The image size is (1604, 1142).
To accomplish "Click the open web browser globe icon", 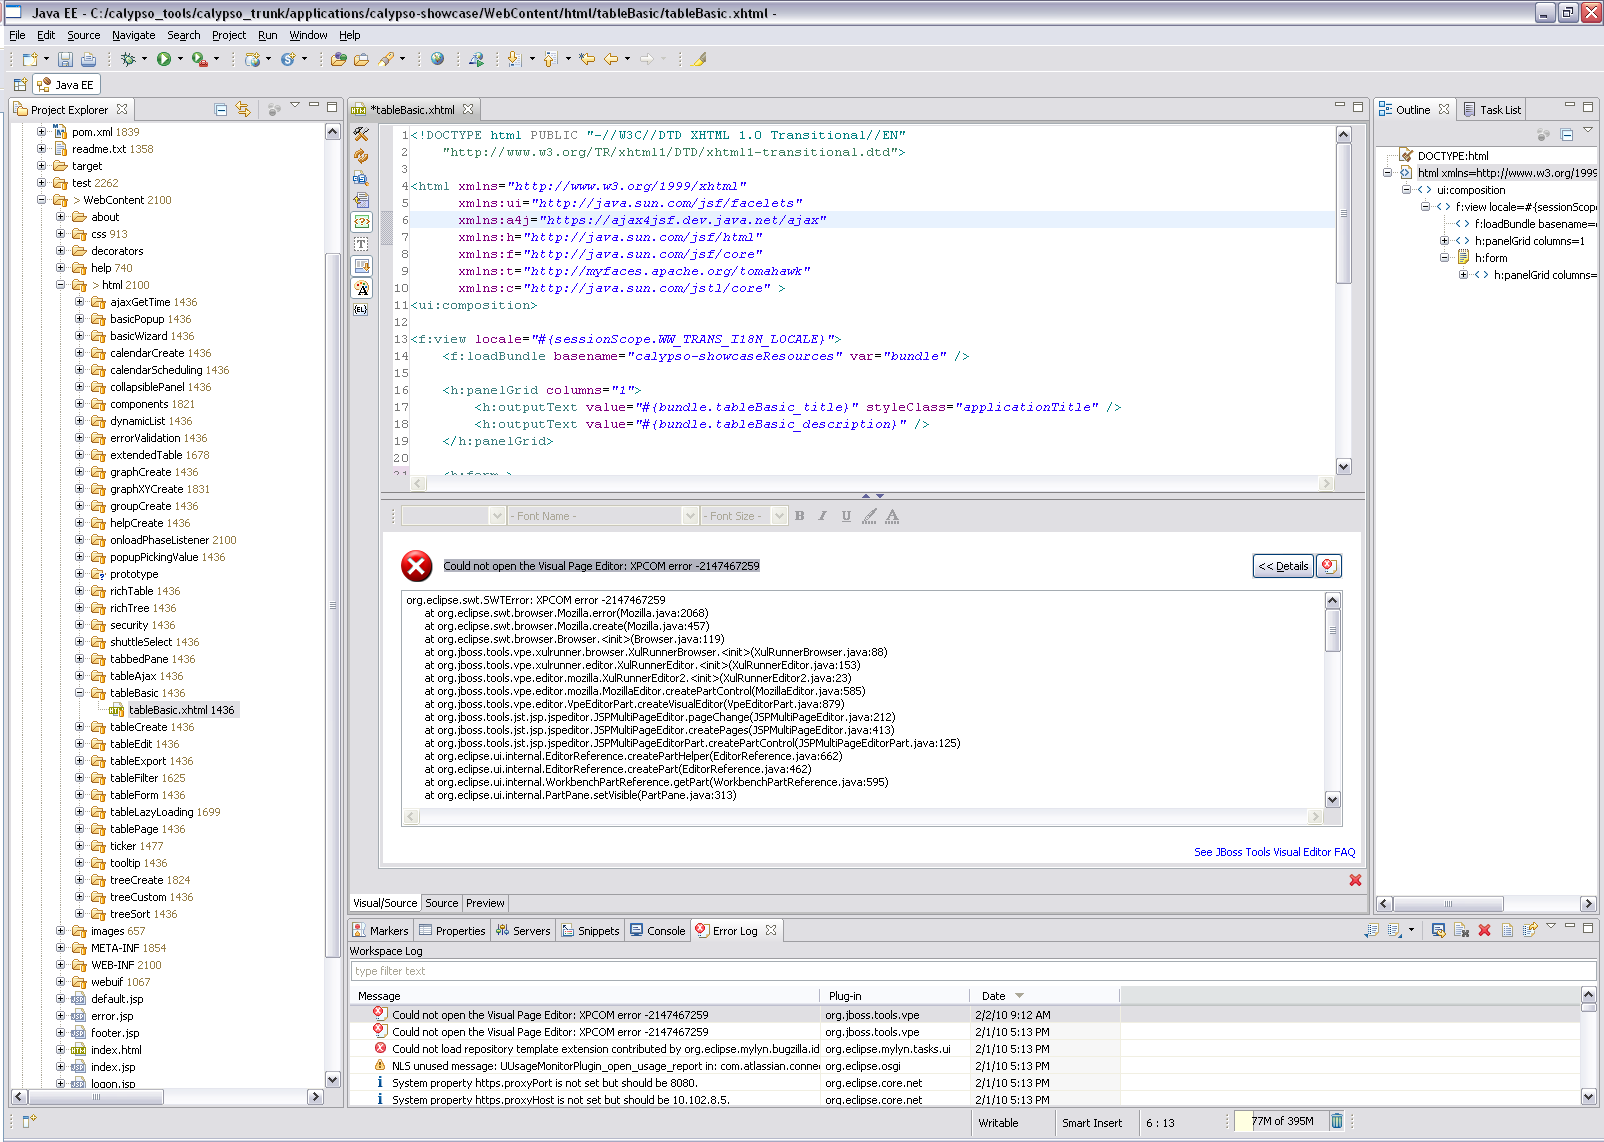I will click(x=437, y=60).
